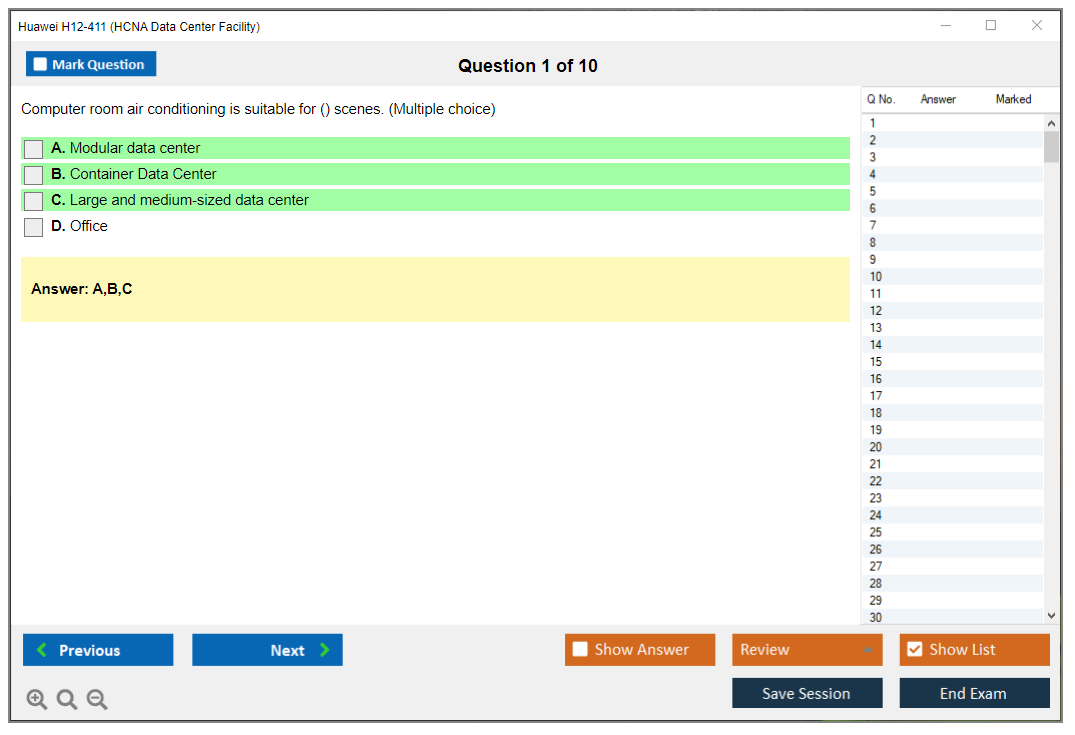Go to the Next question
Screen dimensions: 1075x735
coord(267,650)
